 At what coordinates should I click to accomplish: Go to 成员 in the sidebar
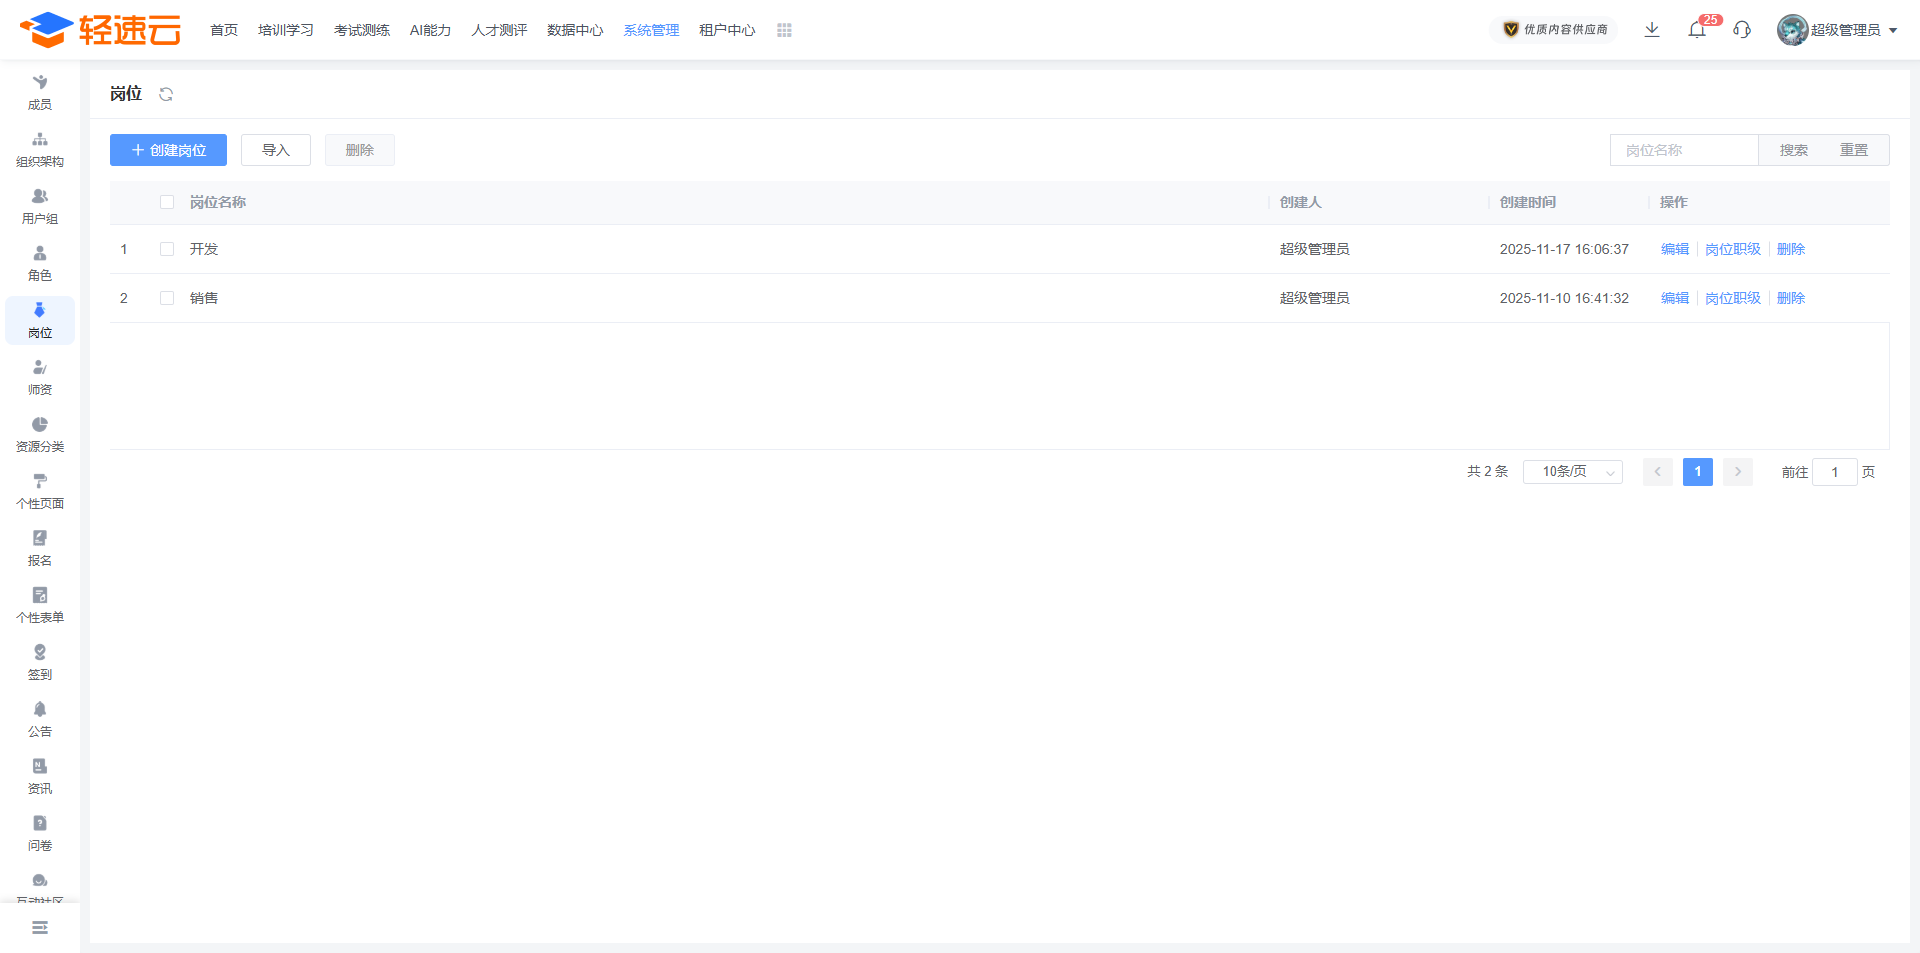(x=40, y=92)
